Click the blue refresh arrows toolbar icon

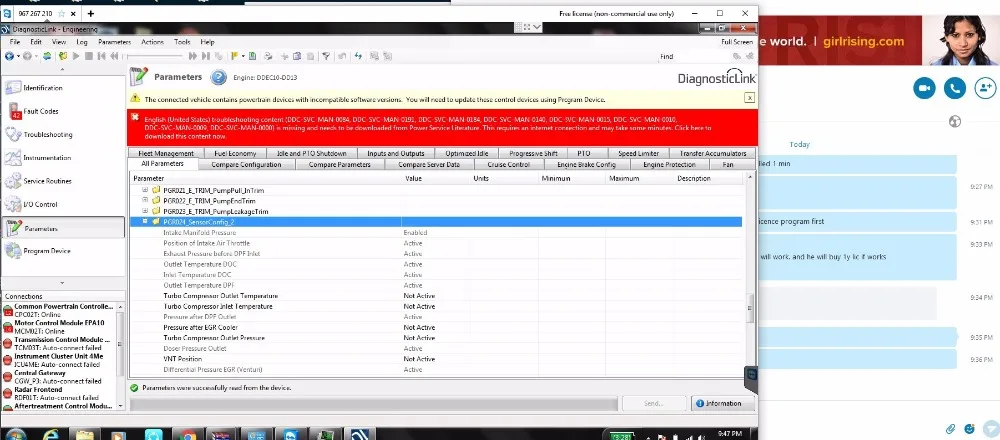358,56
